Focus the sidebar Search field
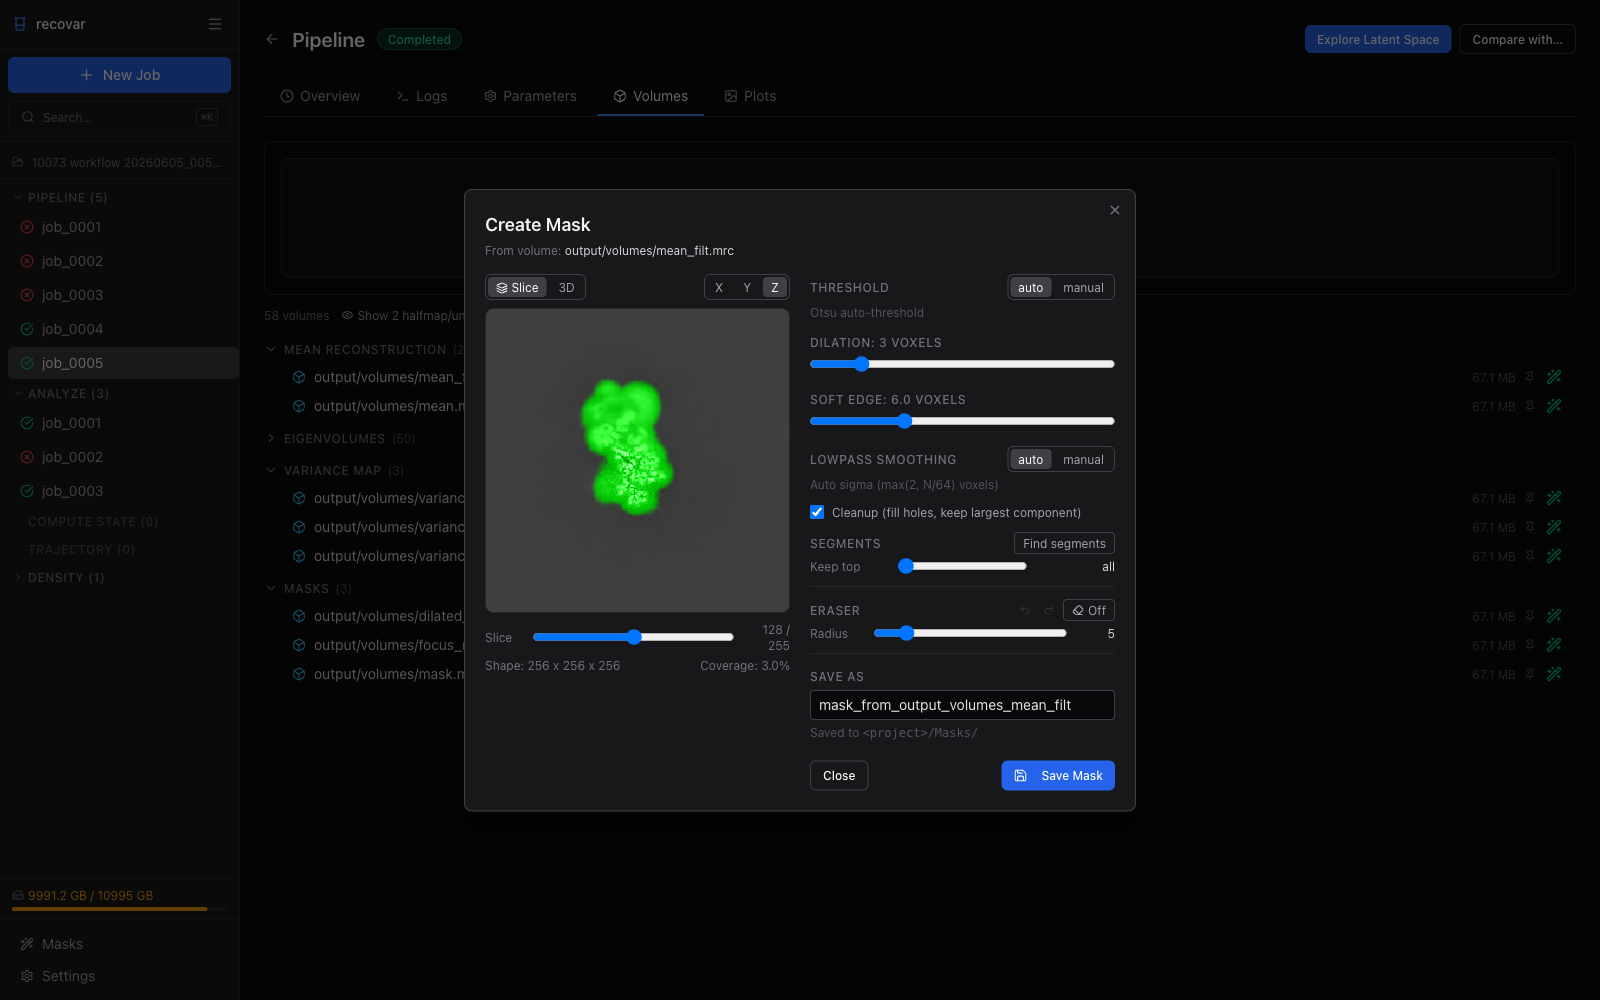 coord(119,117)
